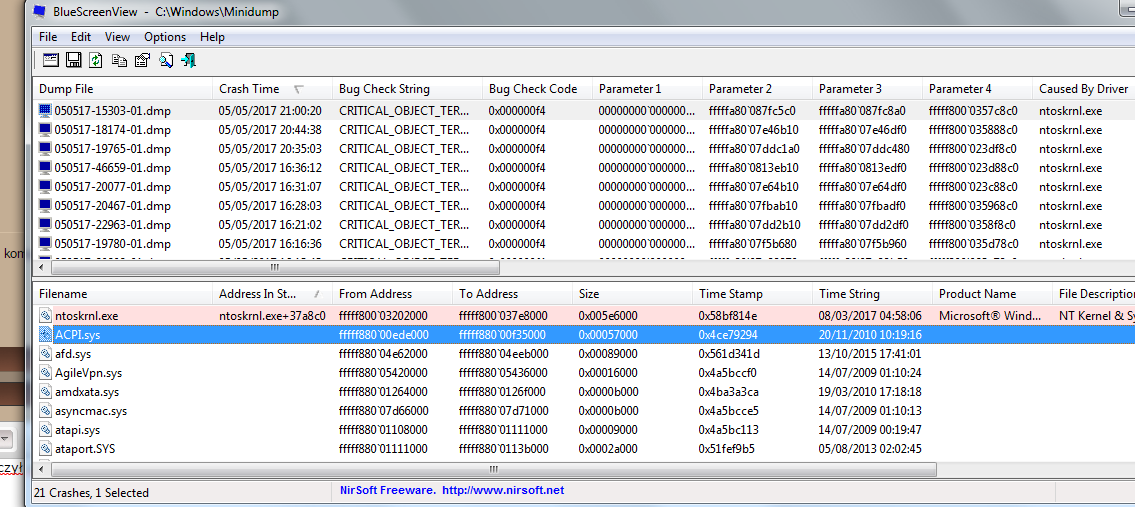Sort list by Bug Check Code header
The width and height of the screenshot is (1135, 520).
(x=533, y=89)
